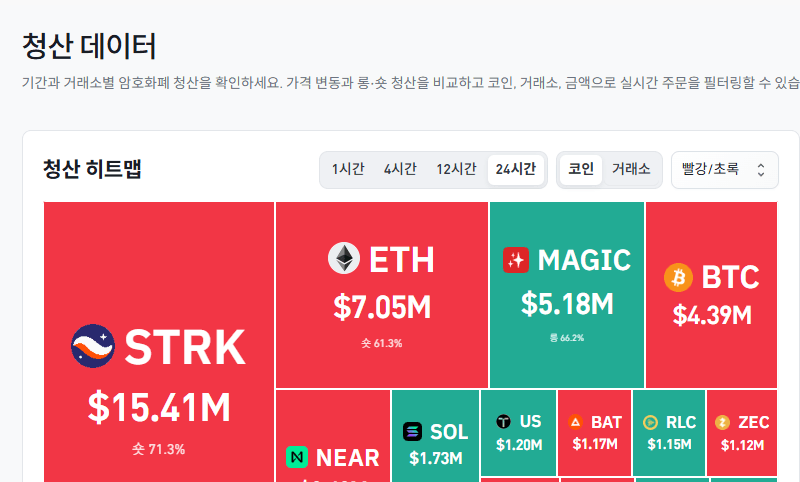
Task: Click the BAT token logo icon
Action: (576, 422)
